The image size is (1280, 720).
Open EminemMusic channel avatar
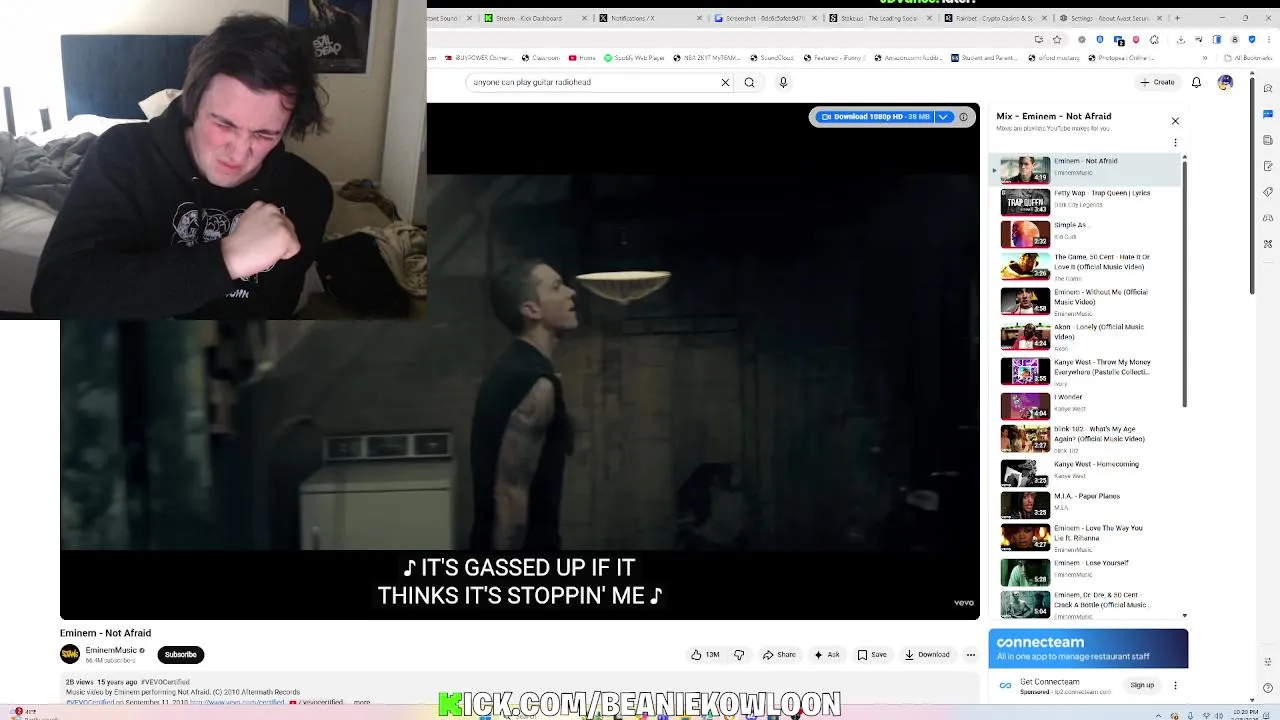(x=70, y=654)
